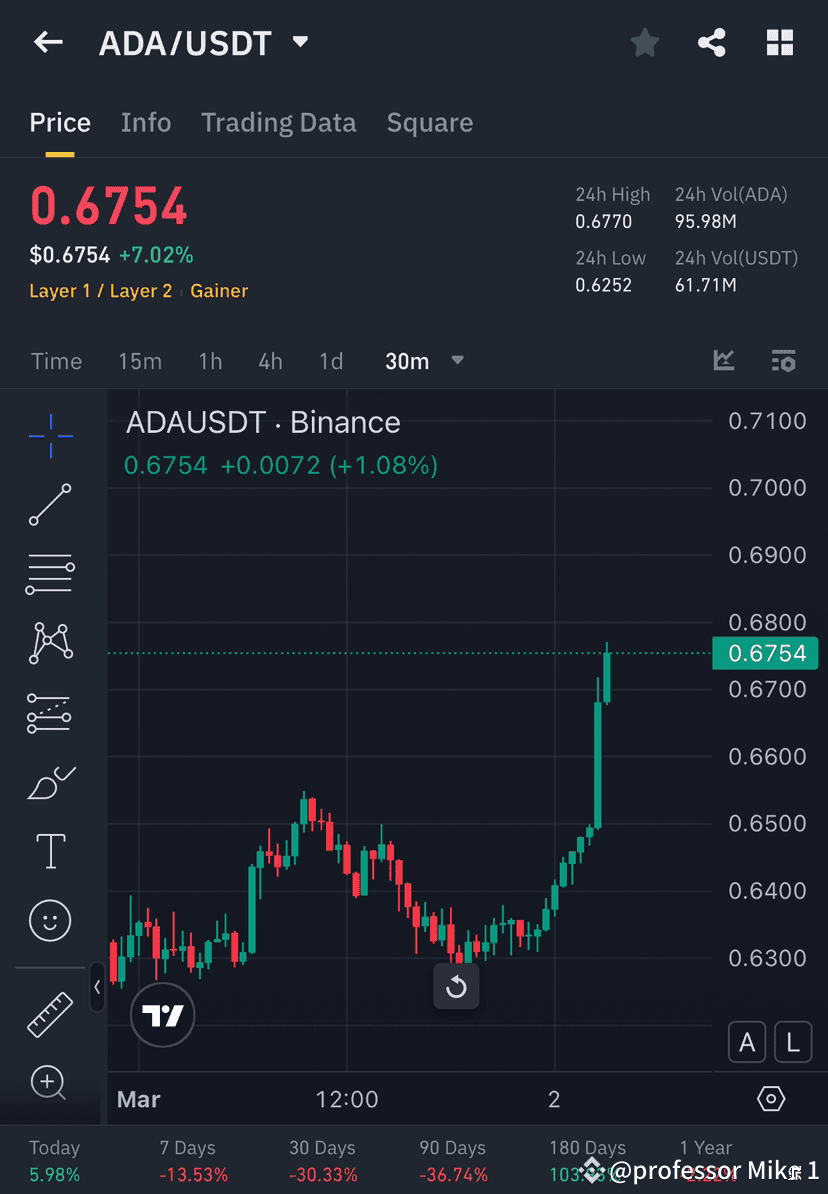Select the crosshair tool
The image size is (828, 1194).
pos(50,435)
